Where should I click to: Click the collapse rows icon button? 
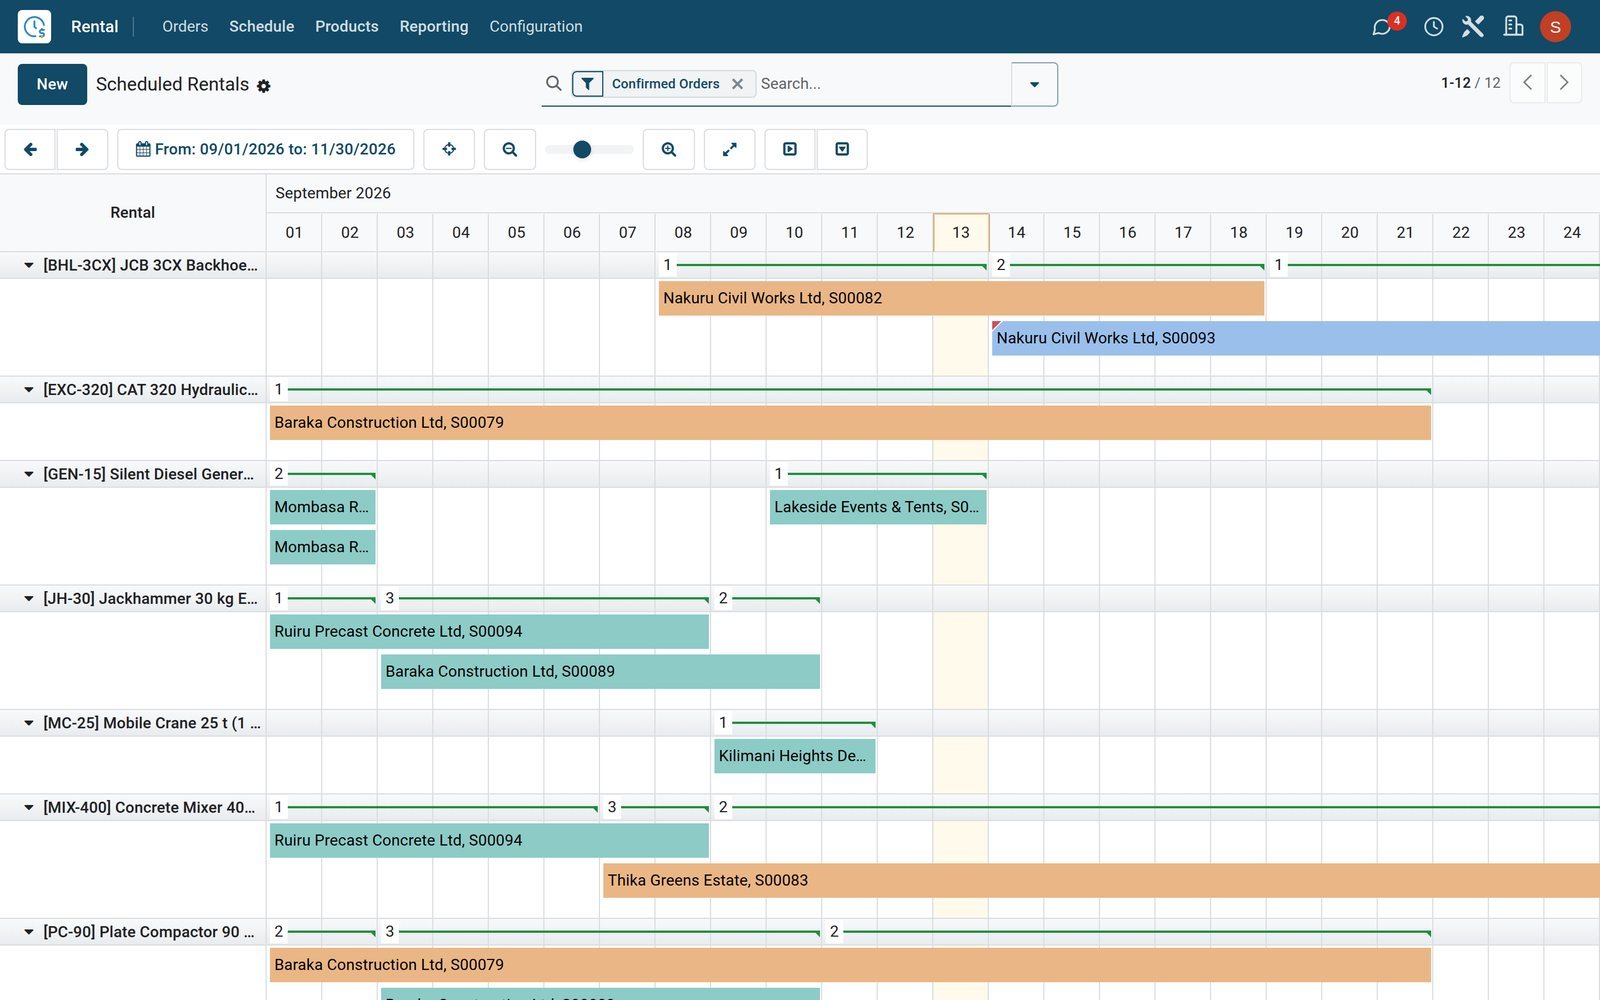(842, 149)
